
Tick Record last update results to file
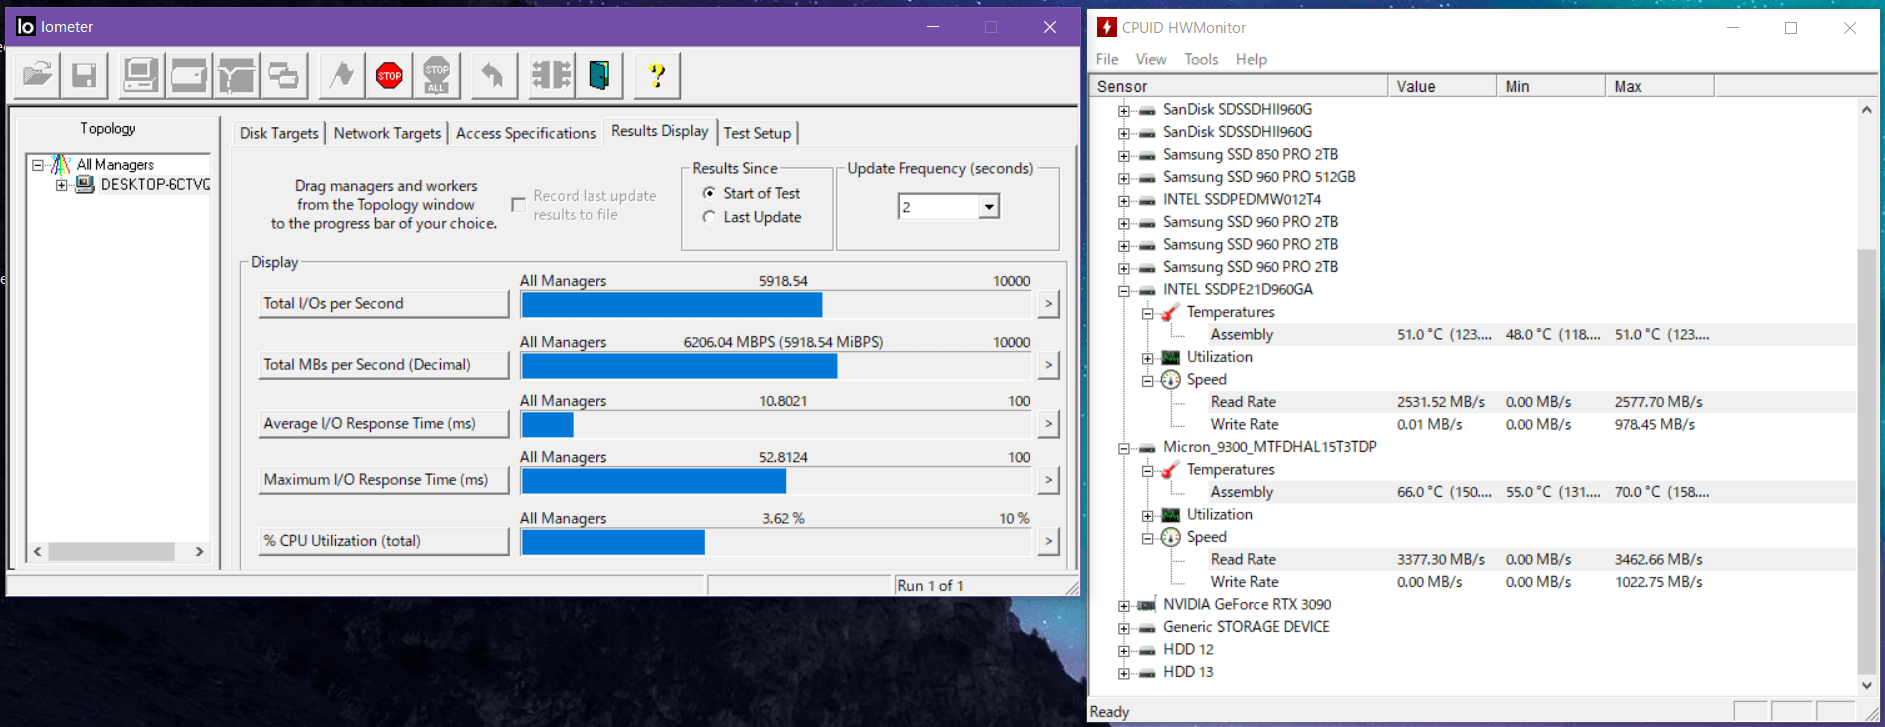pyautogui.click(x=518, y=205)
